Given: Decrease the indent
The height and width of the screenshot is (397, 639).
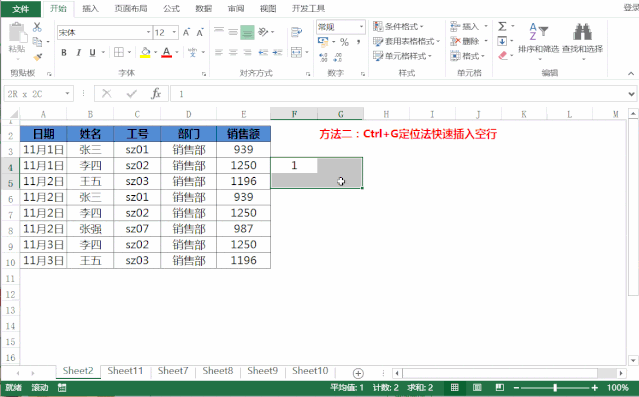Looking at the screenshot, I should [x=263, y=52].
